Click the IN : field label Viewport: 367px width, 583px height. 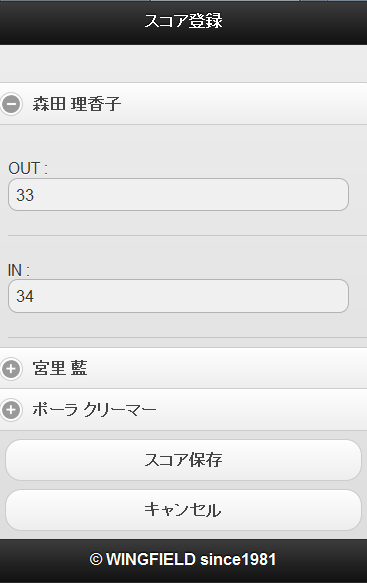[x=19, y=270]
